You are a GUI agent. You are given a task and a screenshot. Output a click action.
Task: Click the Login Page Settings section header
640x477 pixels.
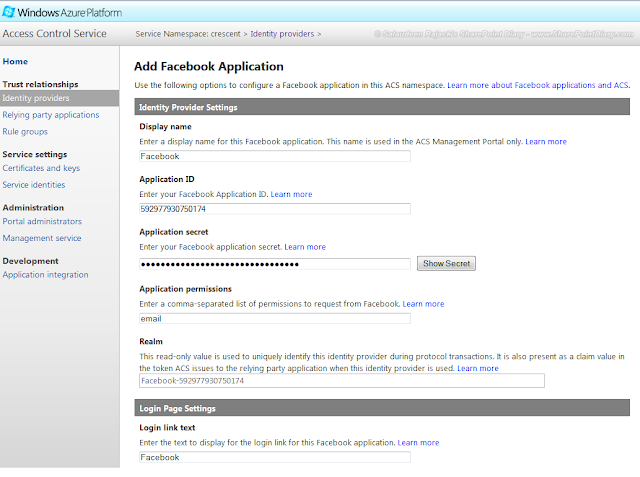point(382,408)
